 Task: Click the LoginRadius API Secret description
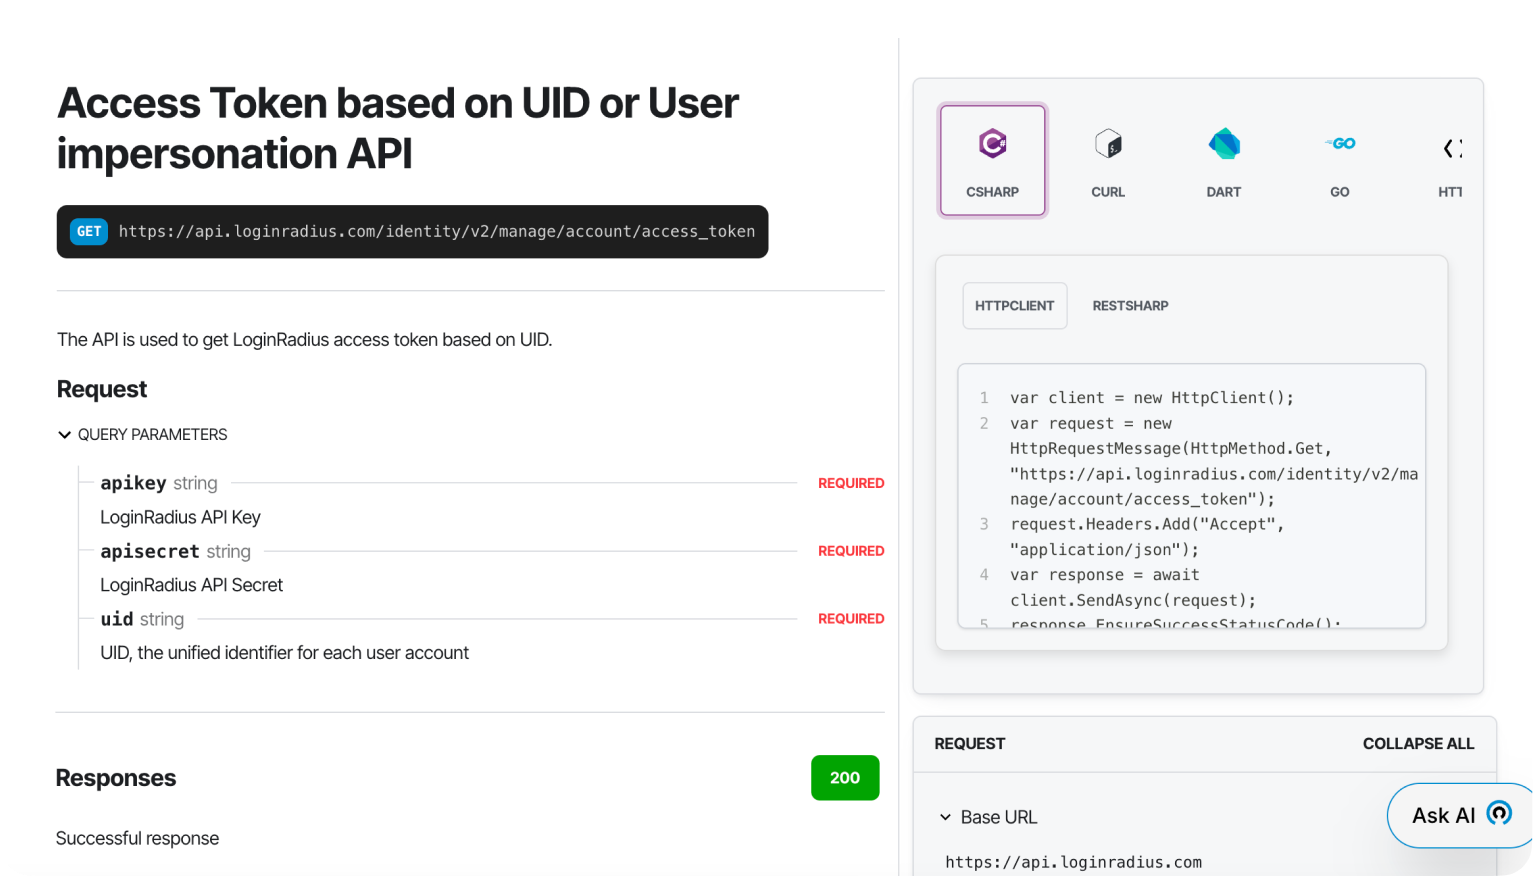[x=191, y=585]
